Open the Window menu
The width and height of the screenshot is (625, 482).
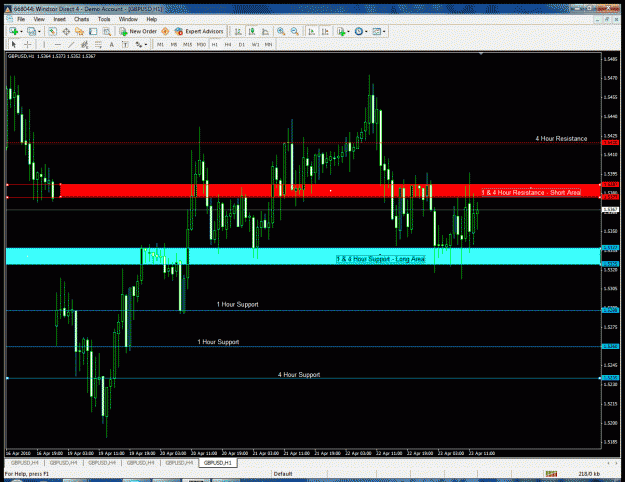click(x=128, y=19)
